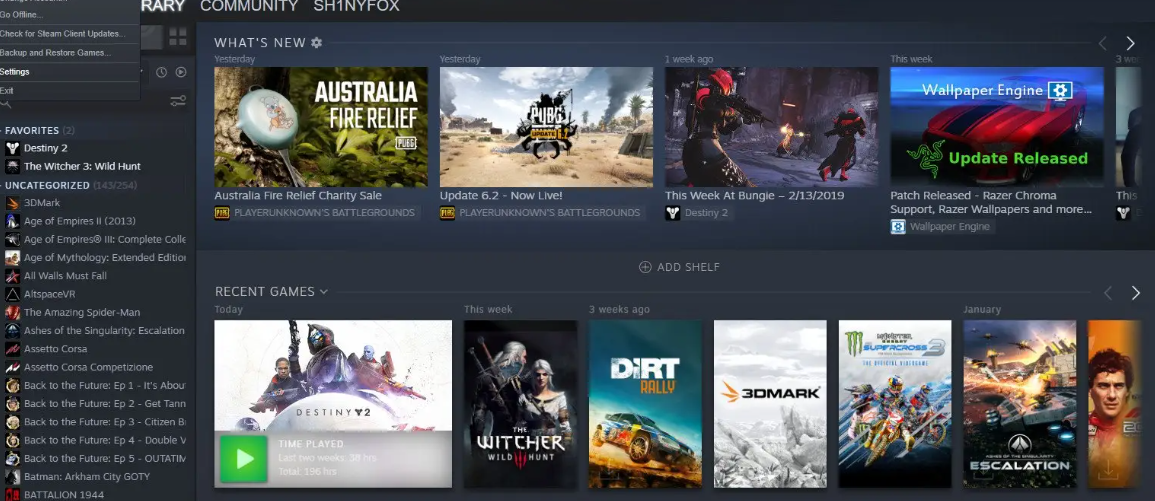Click the BATTALION 1944 list icon

pyautogui.click(x=13, y=494)
